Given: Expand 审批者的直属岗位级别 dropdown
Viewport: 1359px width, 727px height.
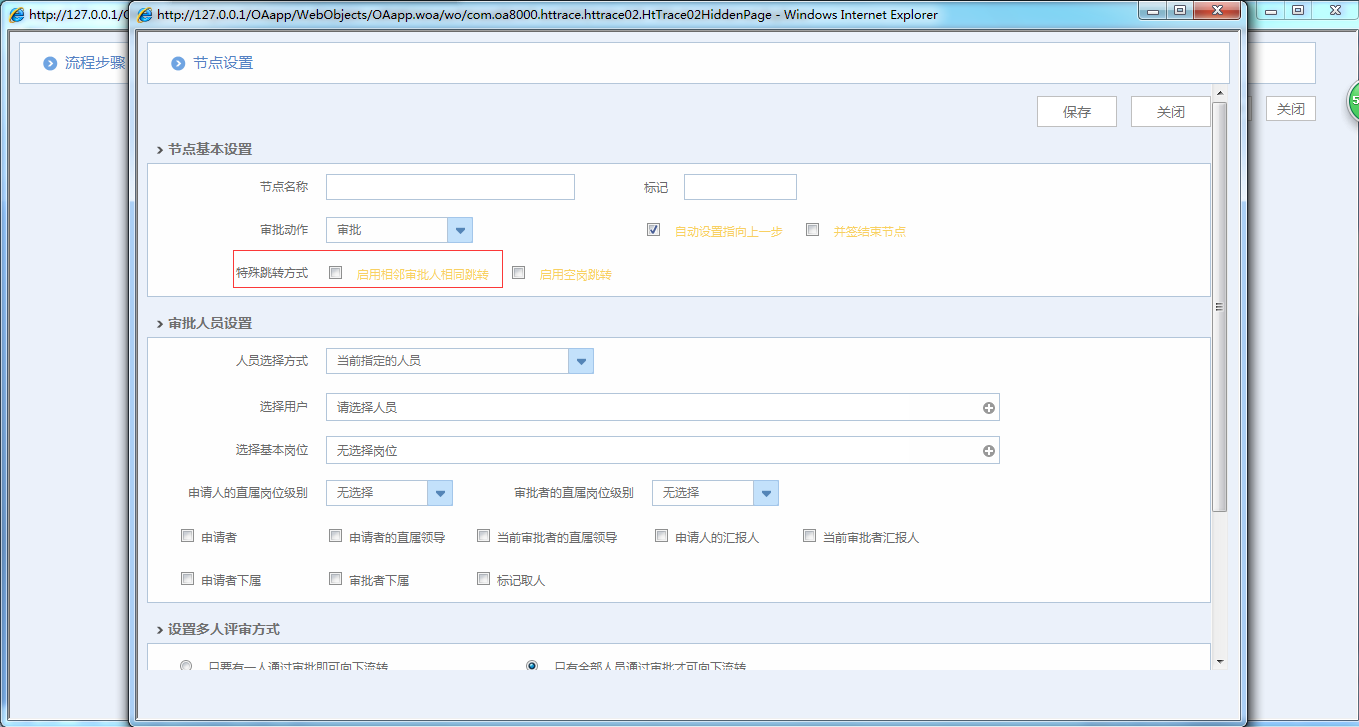Looking at the screenshot, I should [765, 493].
